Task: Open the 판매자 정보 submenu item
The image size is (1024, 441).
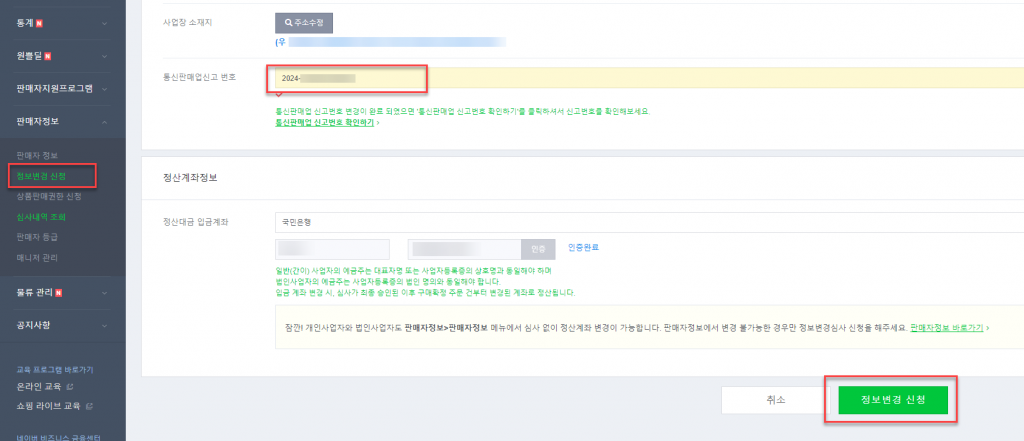Action: pos(37,155)
